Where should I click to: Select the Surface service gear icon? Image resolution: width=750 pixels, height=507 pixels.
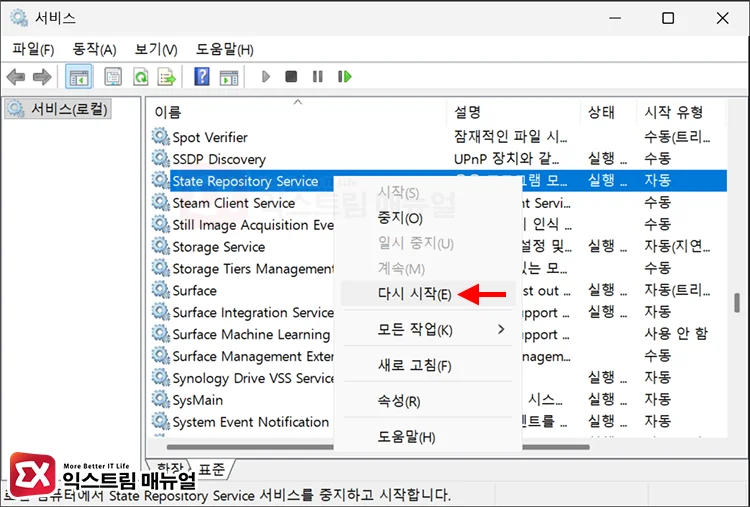click(161, 290)
